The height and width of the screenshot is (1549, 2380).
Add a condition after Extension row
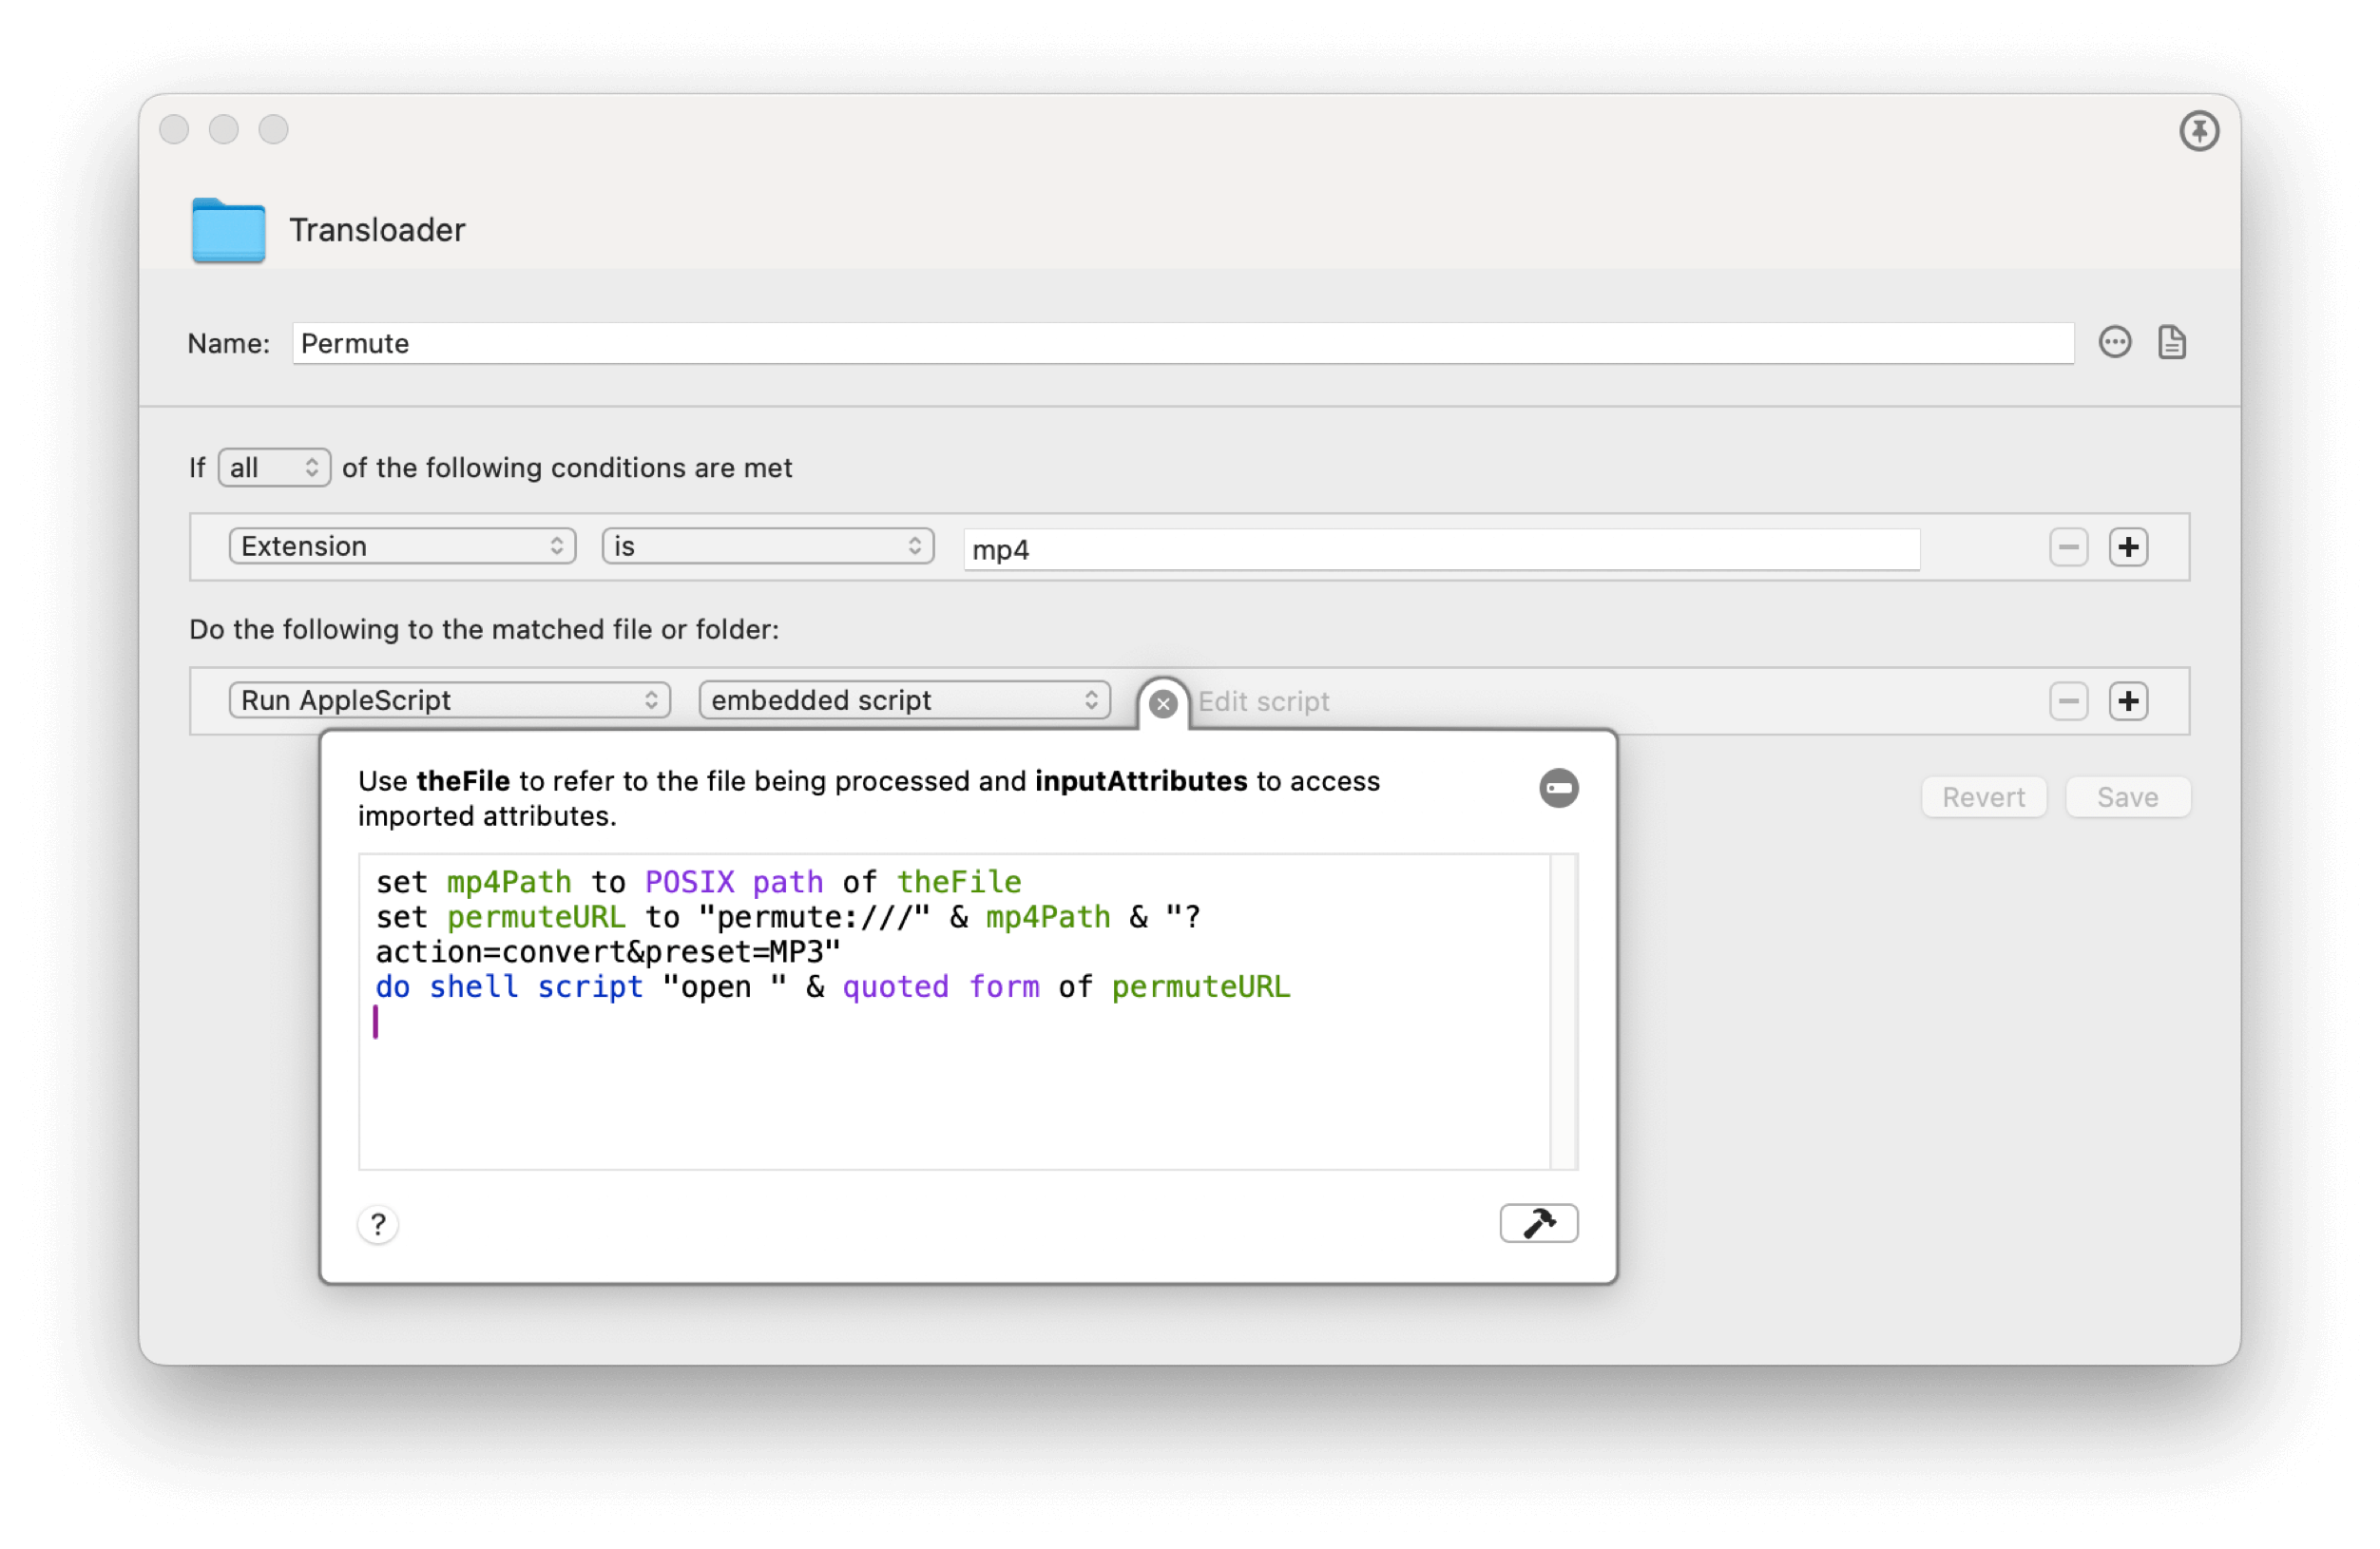(2128, 547)
